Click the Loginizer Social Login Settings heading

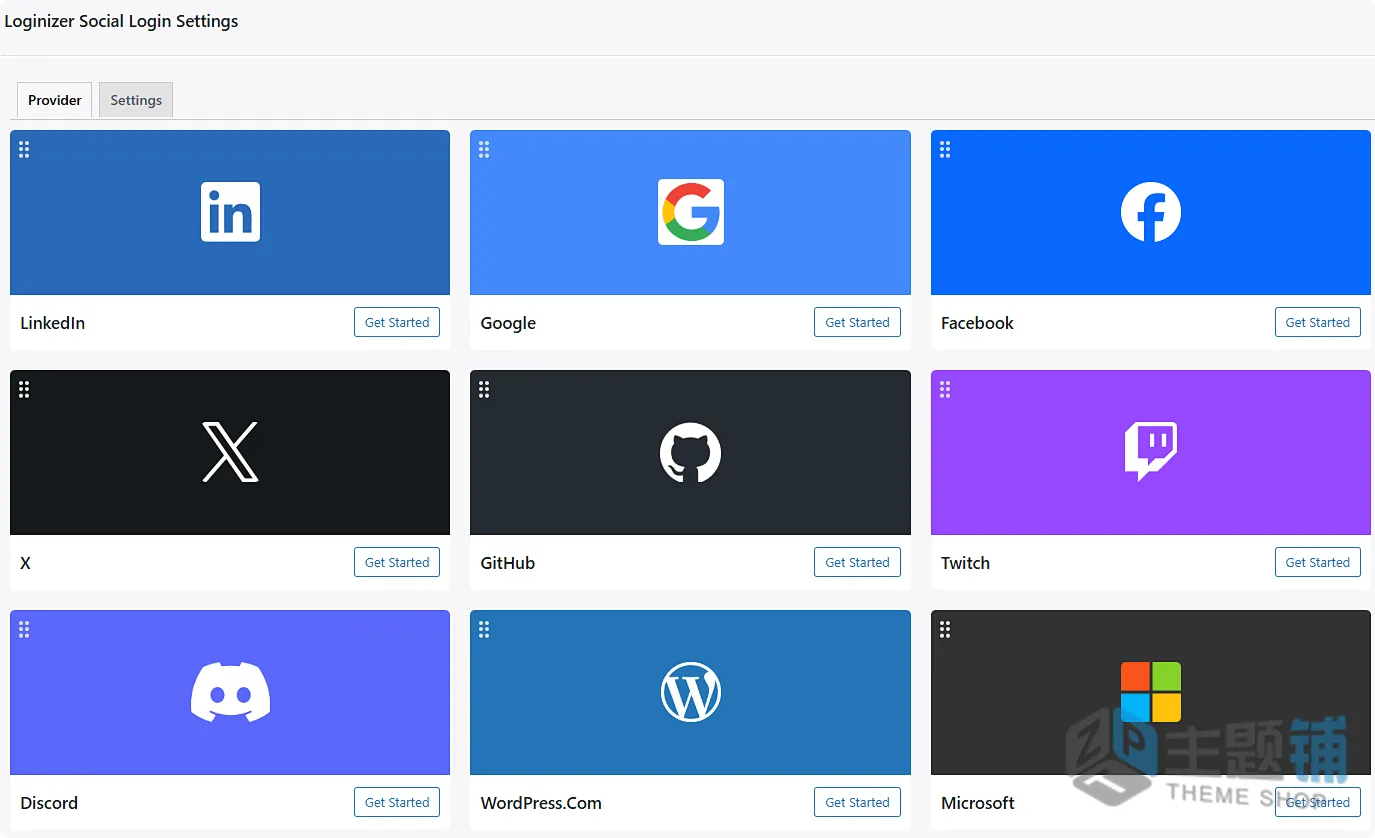(x=121, y=21)
